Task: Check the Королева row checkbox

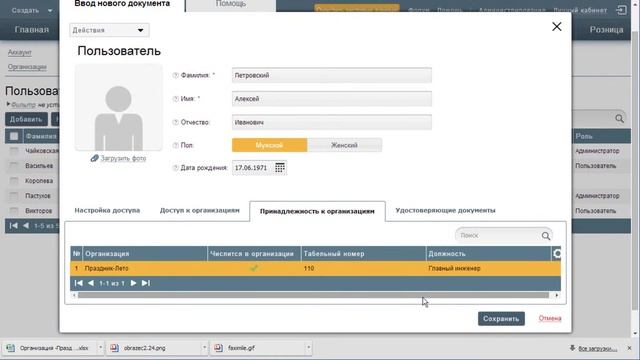Action: [14, 181]
